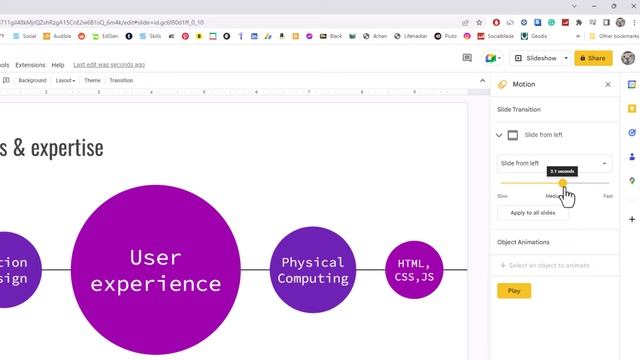This screenshot has height=360, width=640.
Task: Open the comment history icon
Action: (x=467, y=58)
